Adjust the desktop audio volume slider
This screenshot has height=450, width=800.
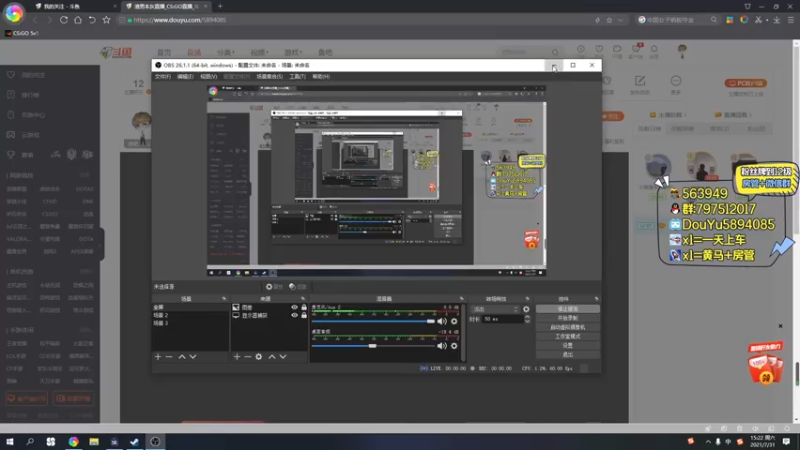[373, 345]
